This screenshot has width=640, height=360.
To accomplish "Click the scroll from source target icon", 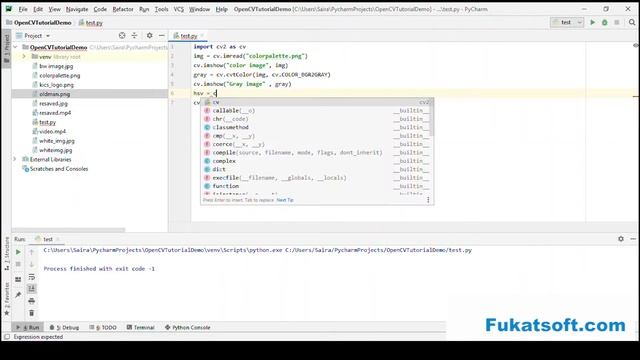I will (122, 36).
